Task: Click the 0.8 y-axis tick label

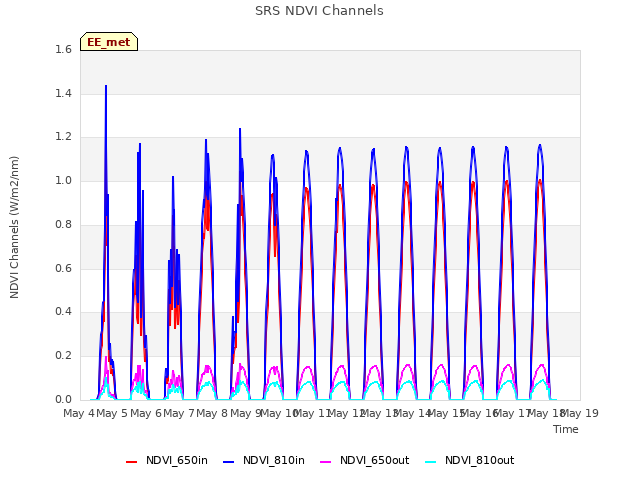Action: point(63,224)
